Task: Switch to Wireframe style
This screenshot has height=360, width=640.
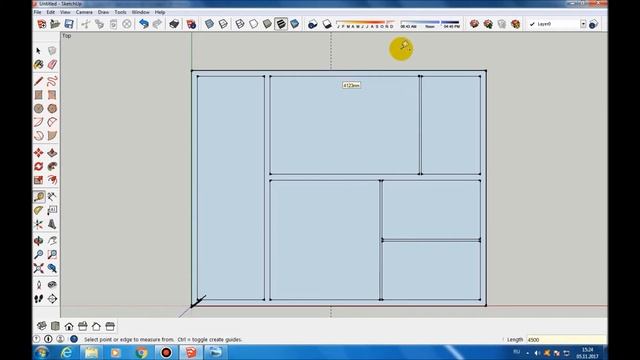Action: [240, 24]
